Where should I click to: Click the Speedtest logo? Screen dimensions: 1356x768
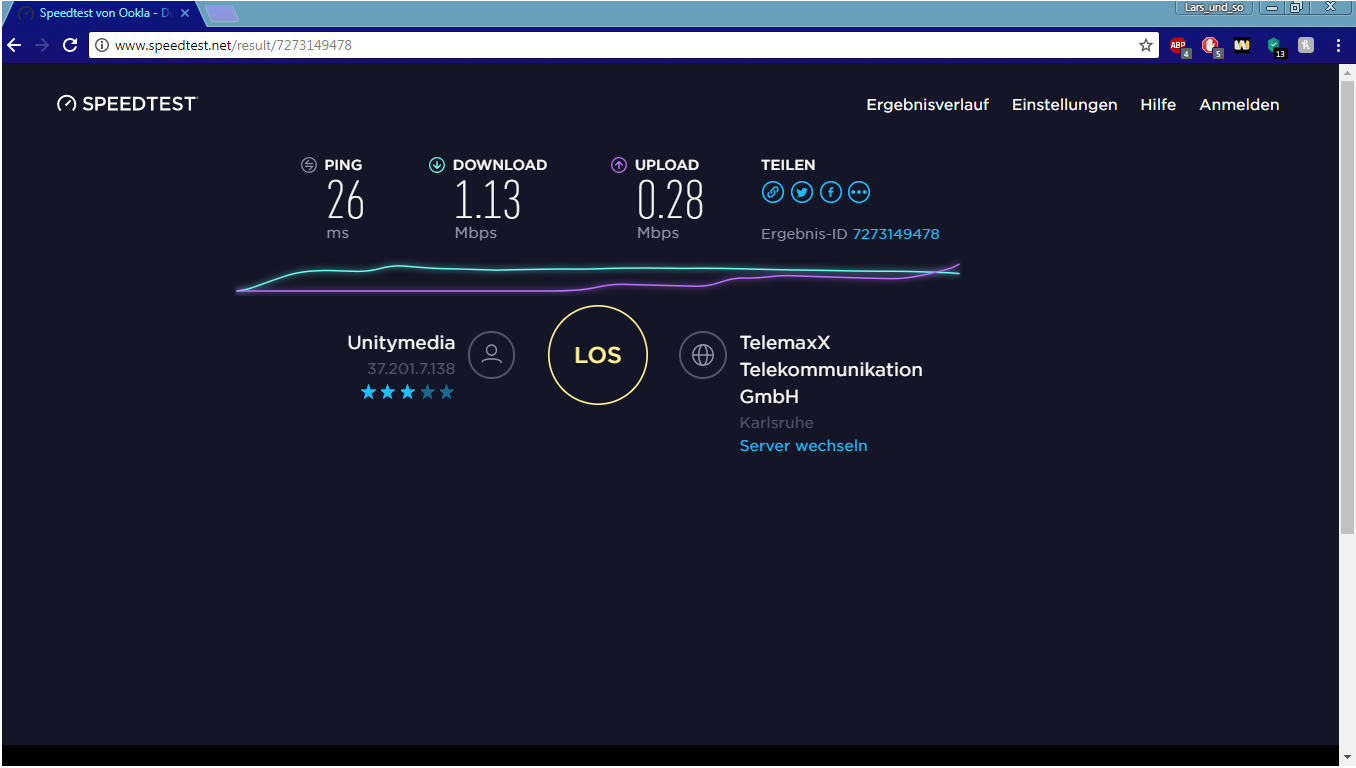tap(127, 103)
